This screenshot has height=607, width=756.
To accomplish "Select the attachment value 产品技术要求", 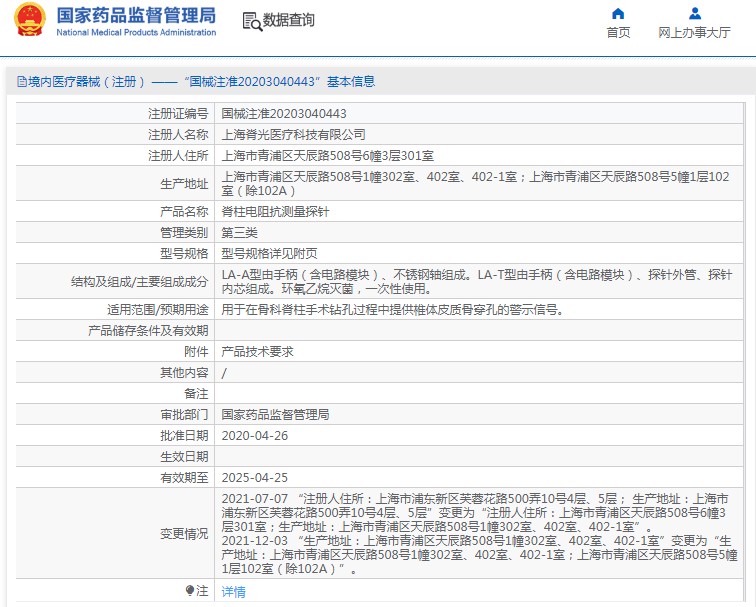I will (x=257, y=352).
